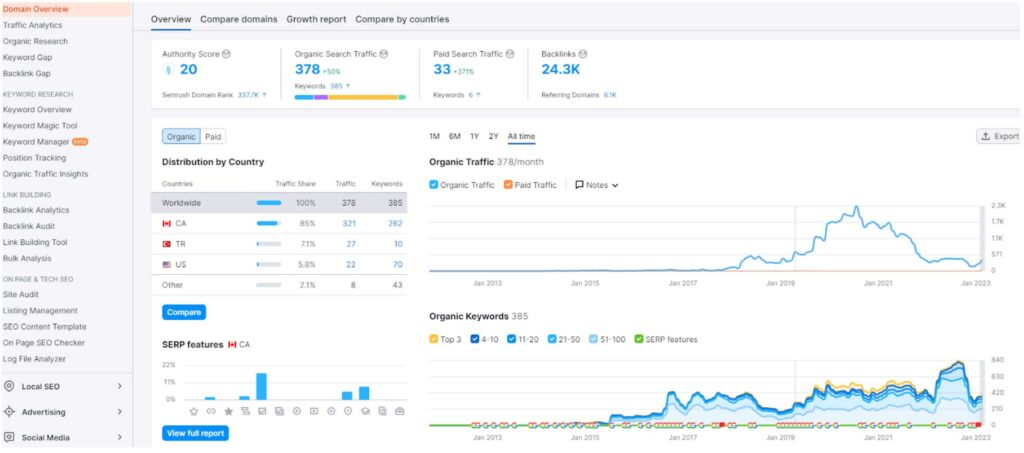Select the 1M time range

(434, 136)
